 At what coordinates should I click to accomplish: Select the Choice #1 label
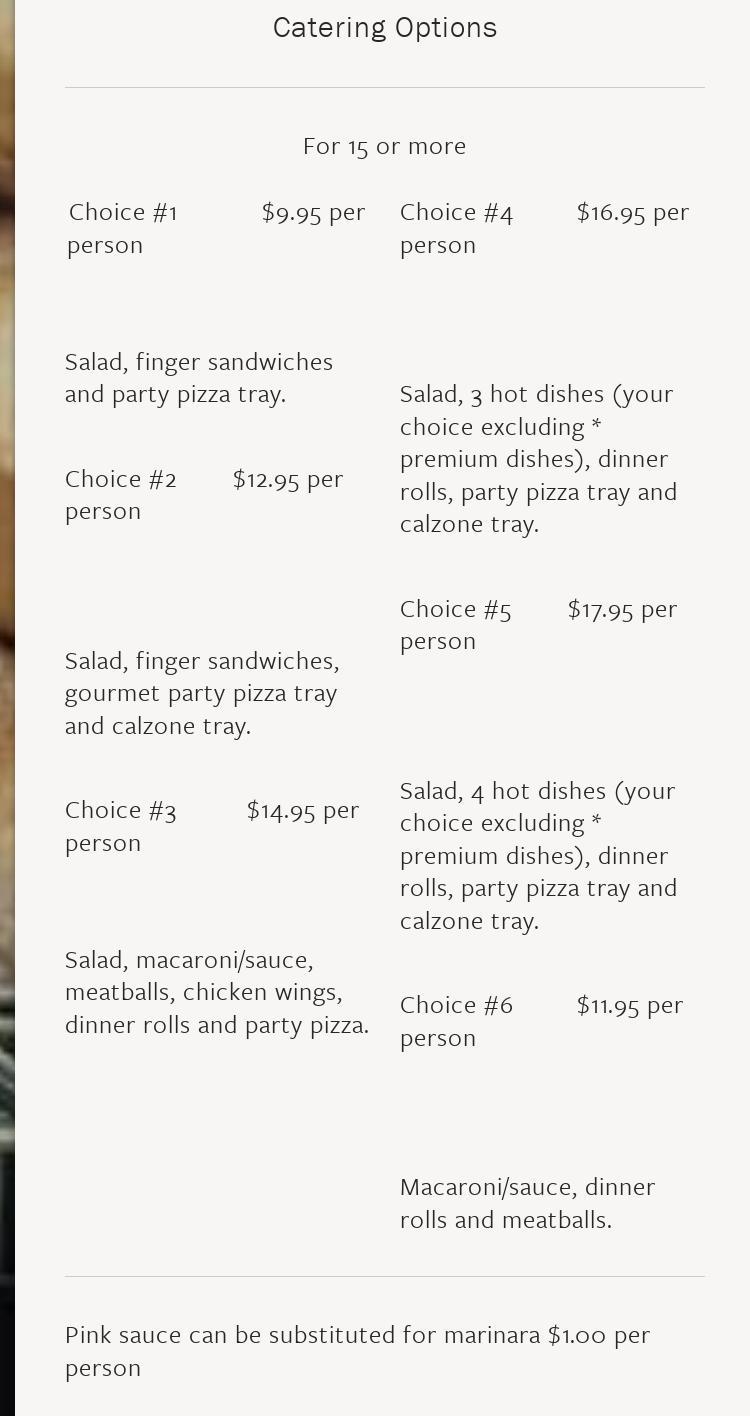pyautogui.click(x=123, y=212)
